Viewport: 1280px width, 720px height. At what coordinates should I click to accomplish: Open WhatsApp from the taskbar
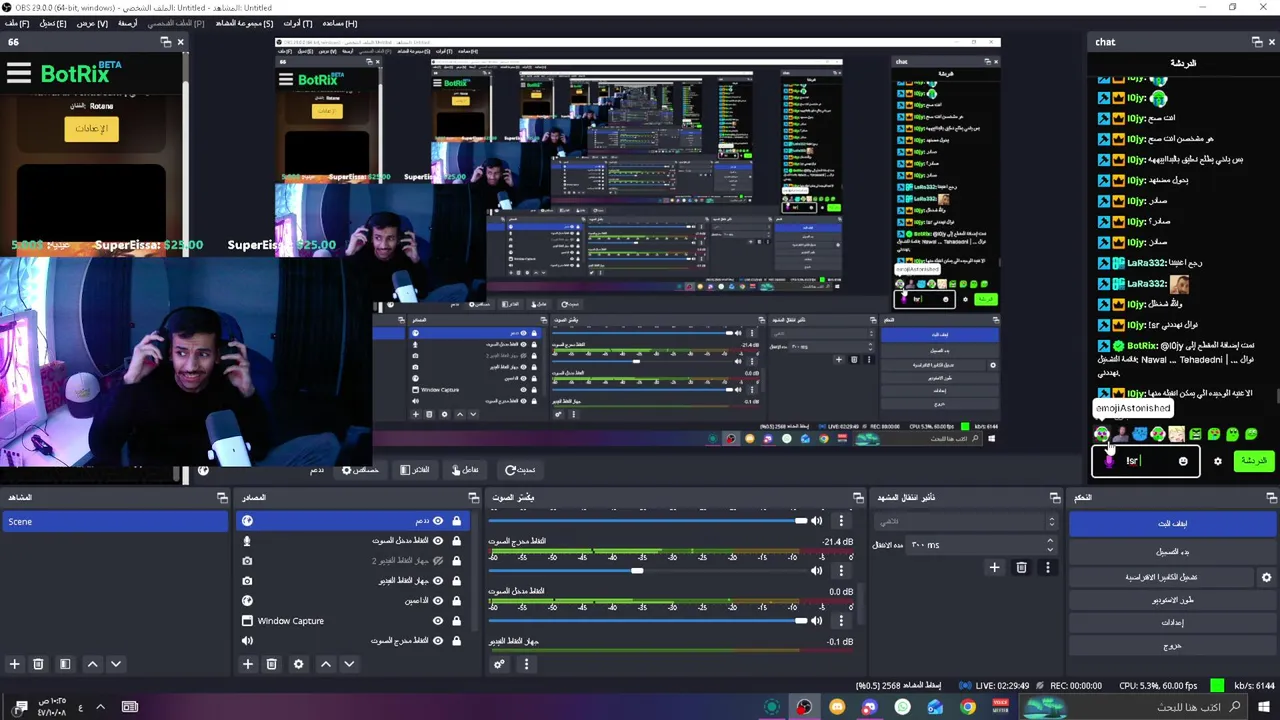903,707
